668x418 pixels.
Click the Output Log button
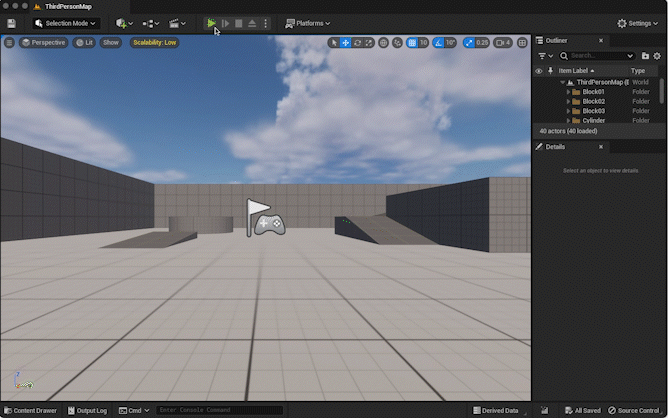click(88, 410)
